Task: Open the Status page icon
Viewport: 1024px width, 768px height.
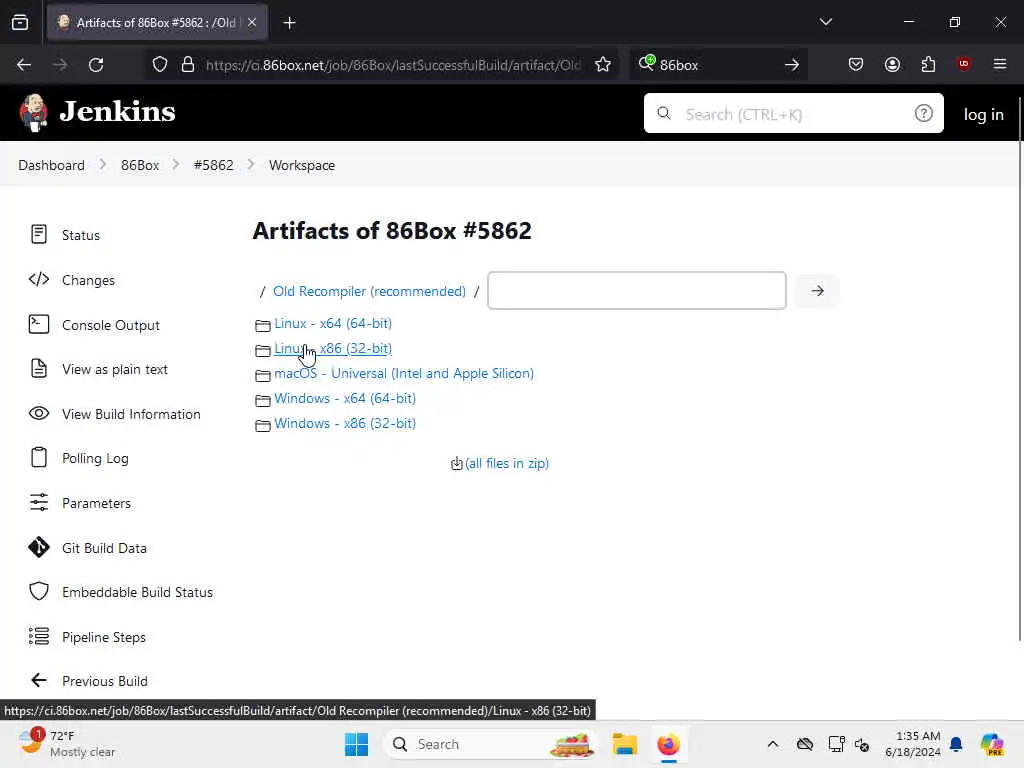Action: [39, 234]
